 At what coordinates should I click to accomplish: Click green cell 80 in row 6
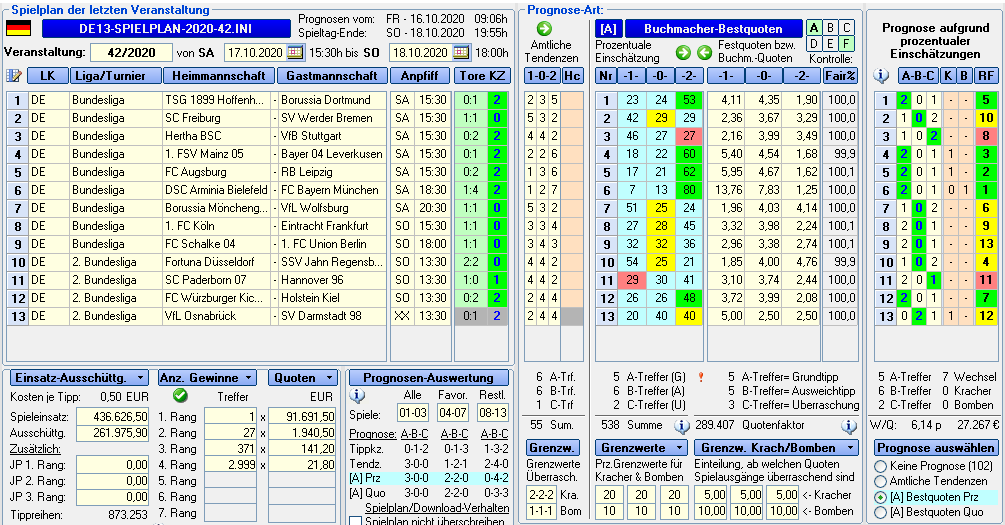coord(690,190)
